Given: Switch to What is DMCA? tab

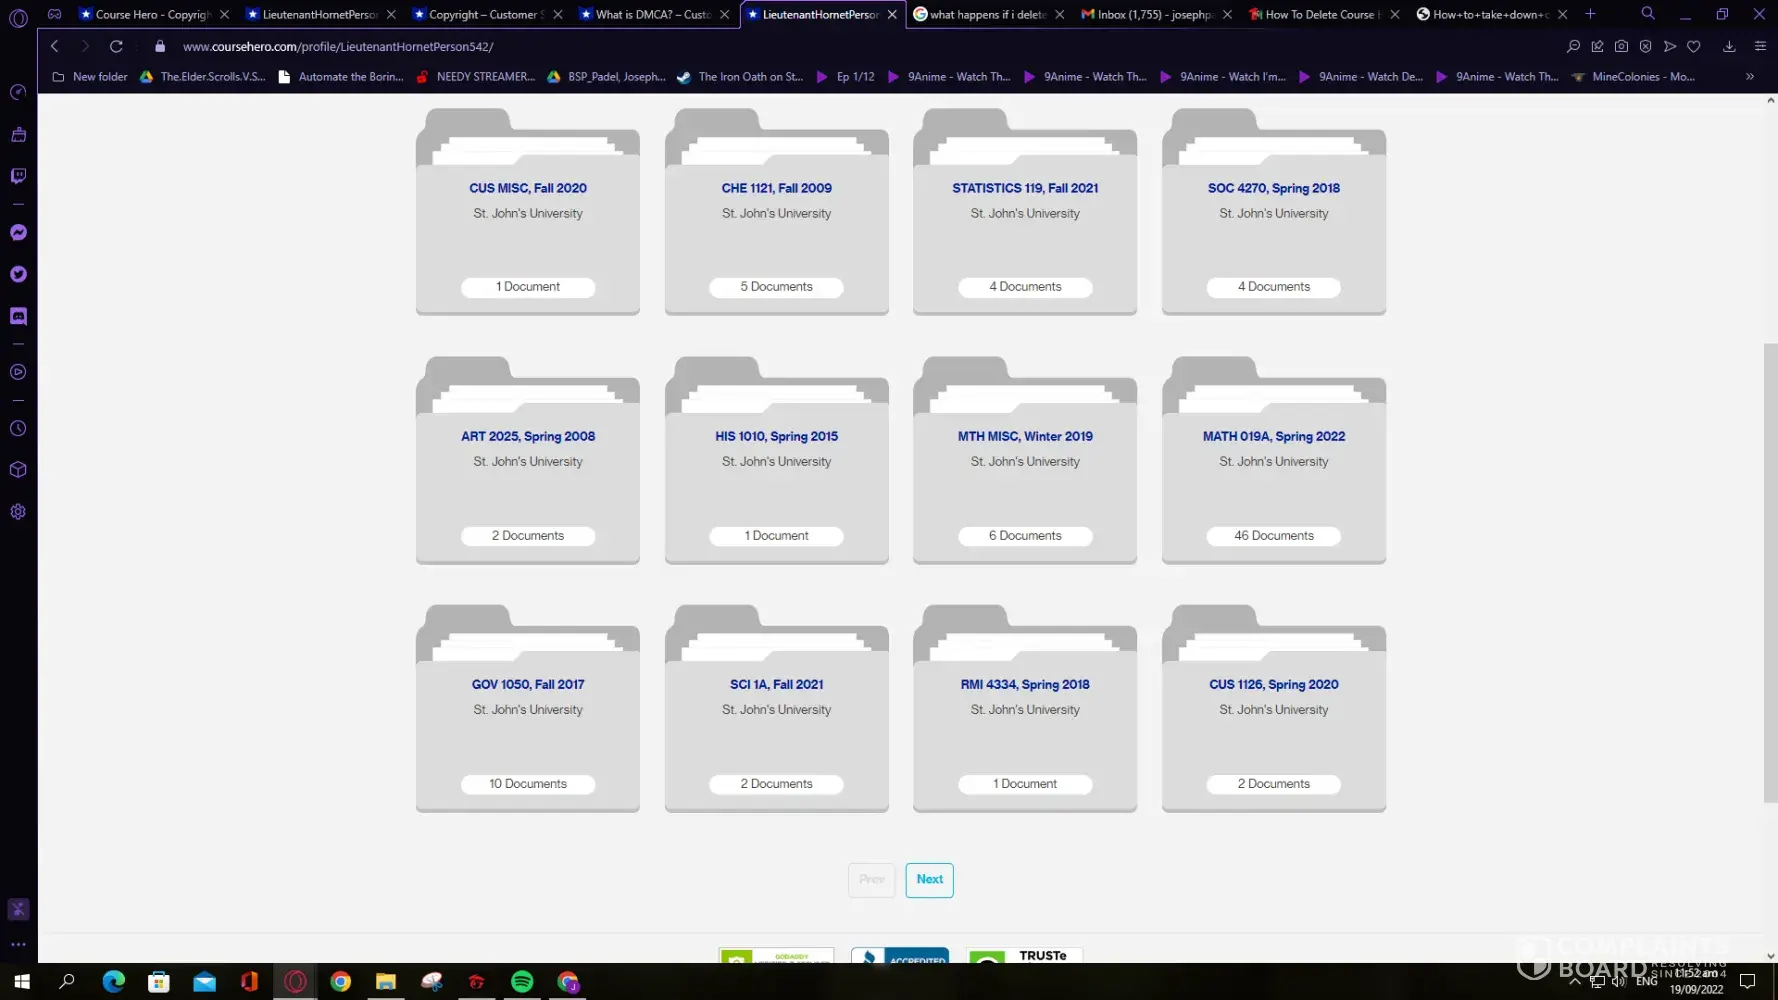Looking at the screenshot, I should (653, 14).
